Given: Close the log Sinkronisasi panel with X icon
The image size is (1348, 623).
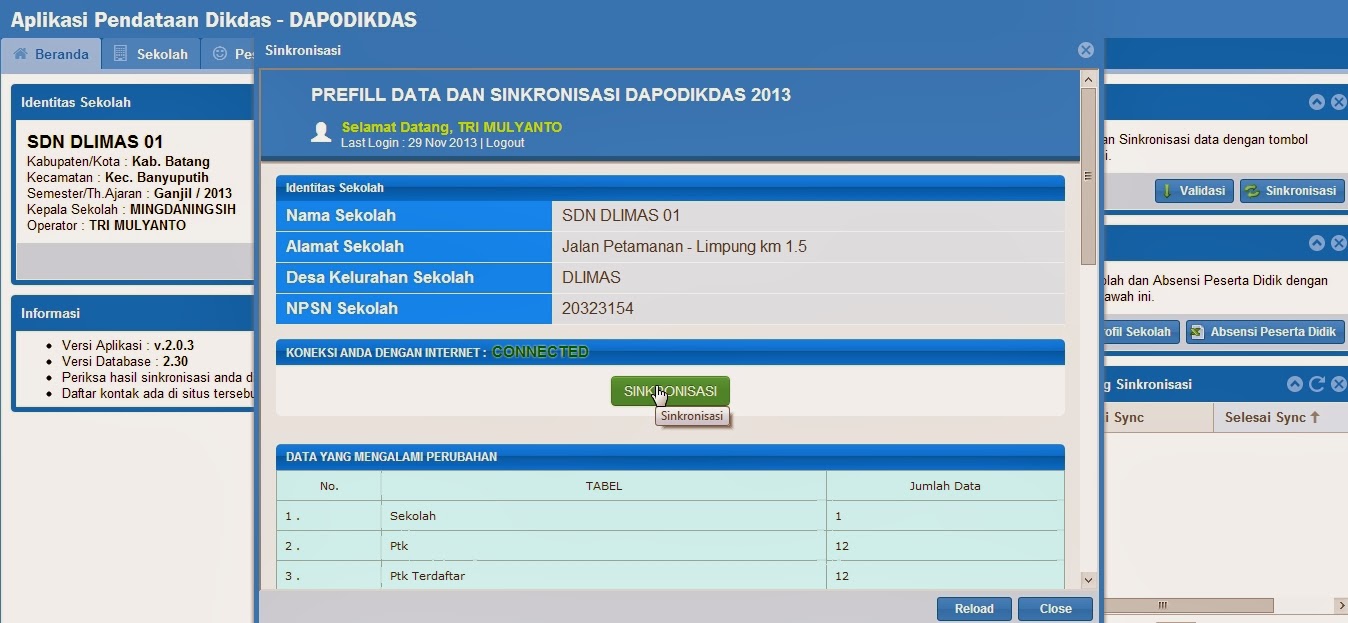Looking at the screenshot, I should pyautogui.click(x=1339, y=384).
